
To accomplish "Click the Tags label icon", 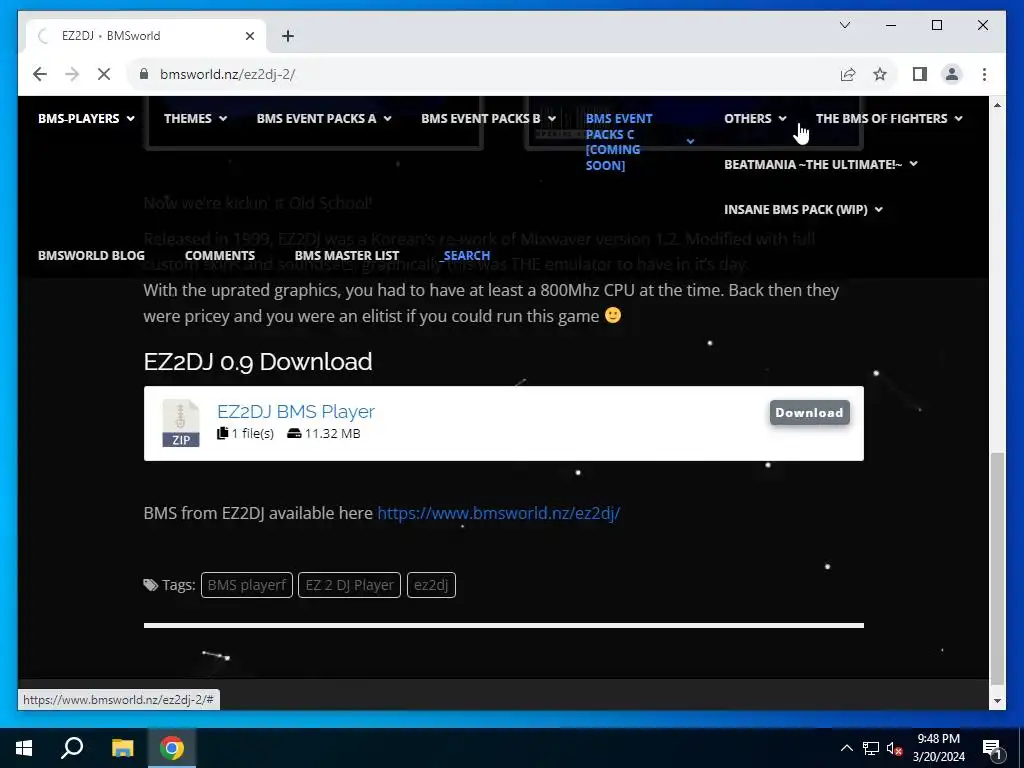I will coord(150,585).
